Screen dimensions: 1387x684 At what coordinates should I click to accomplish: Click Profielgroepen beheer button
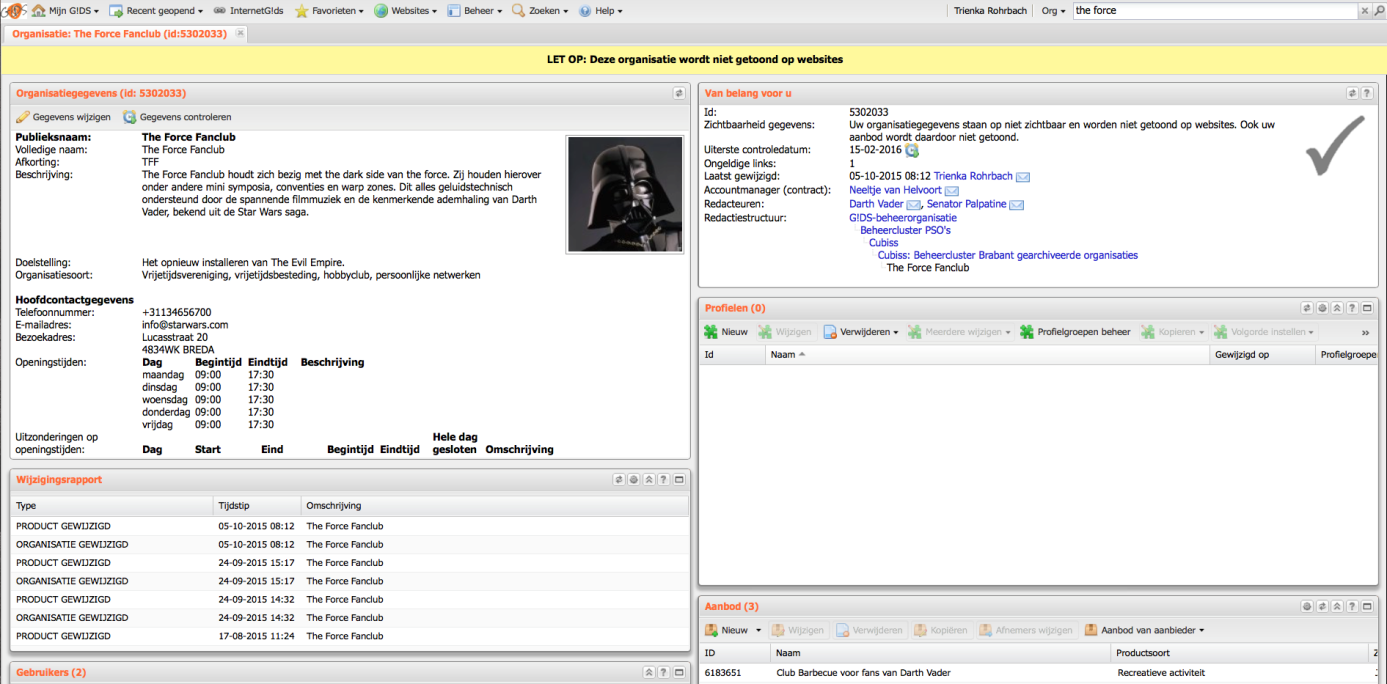coord(1075,332)
